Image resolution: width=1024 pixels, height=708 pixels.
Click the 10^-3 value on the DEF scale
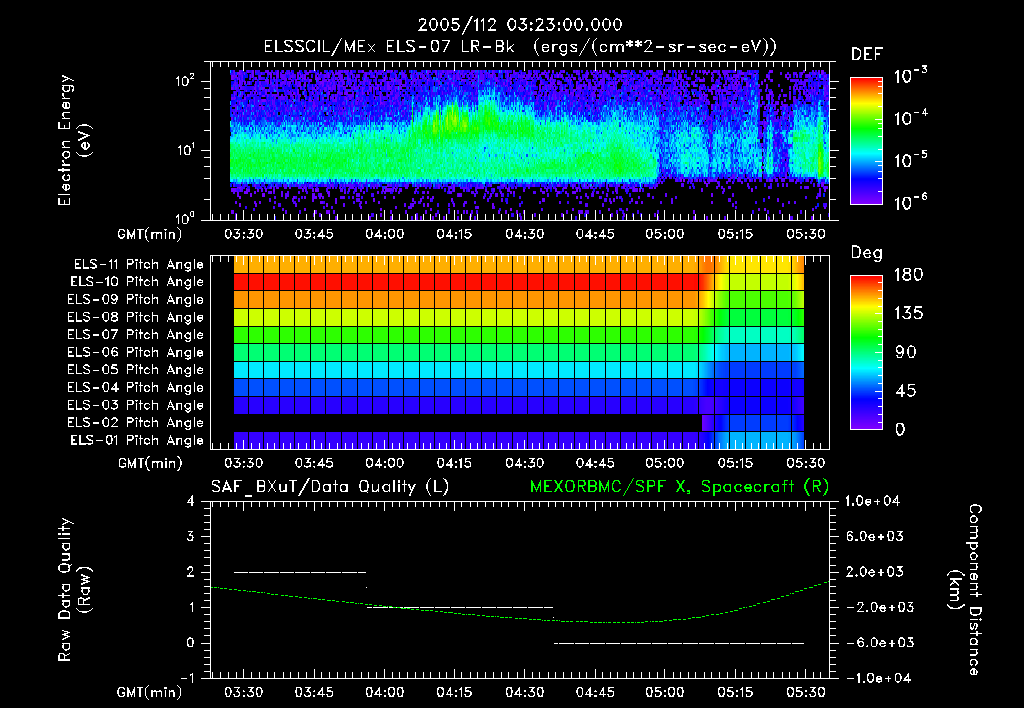(x=911, y=76)
